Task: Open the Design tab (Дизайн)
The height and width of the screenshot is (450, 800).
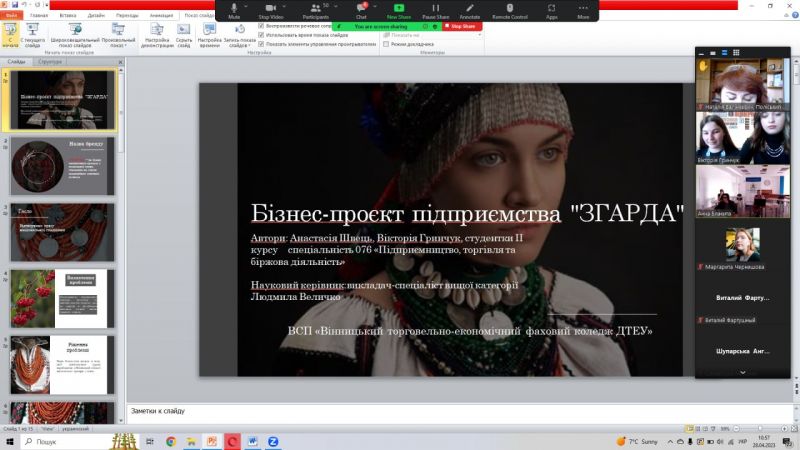Action: coord(96,15)
